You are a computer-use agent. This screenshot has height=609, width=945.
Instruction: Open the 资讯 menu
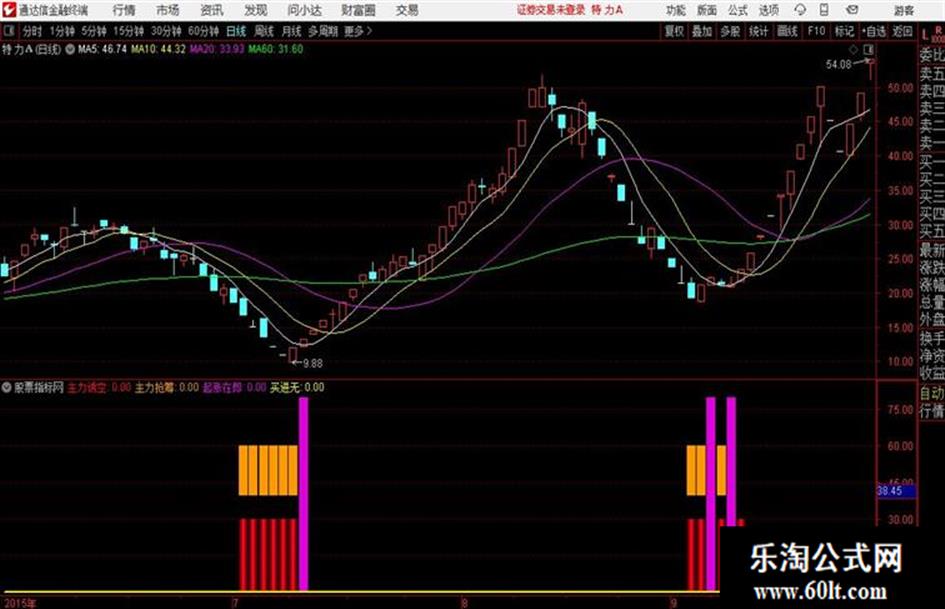[212, 10]
